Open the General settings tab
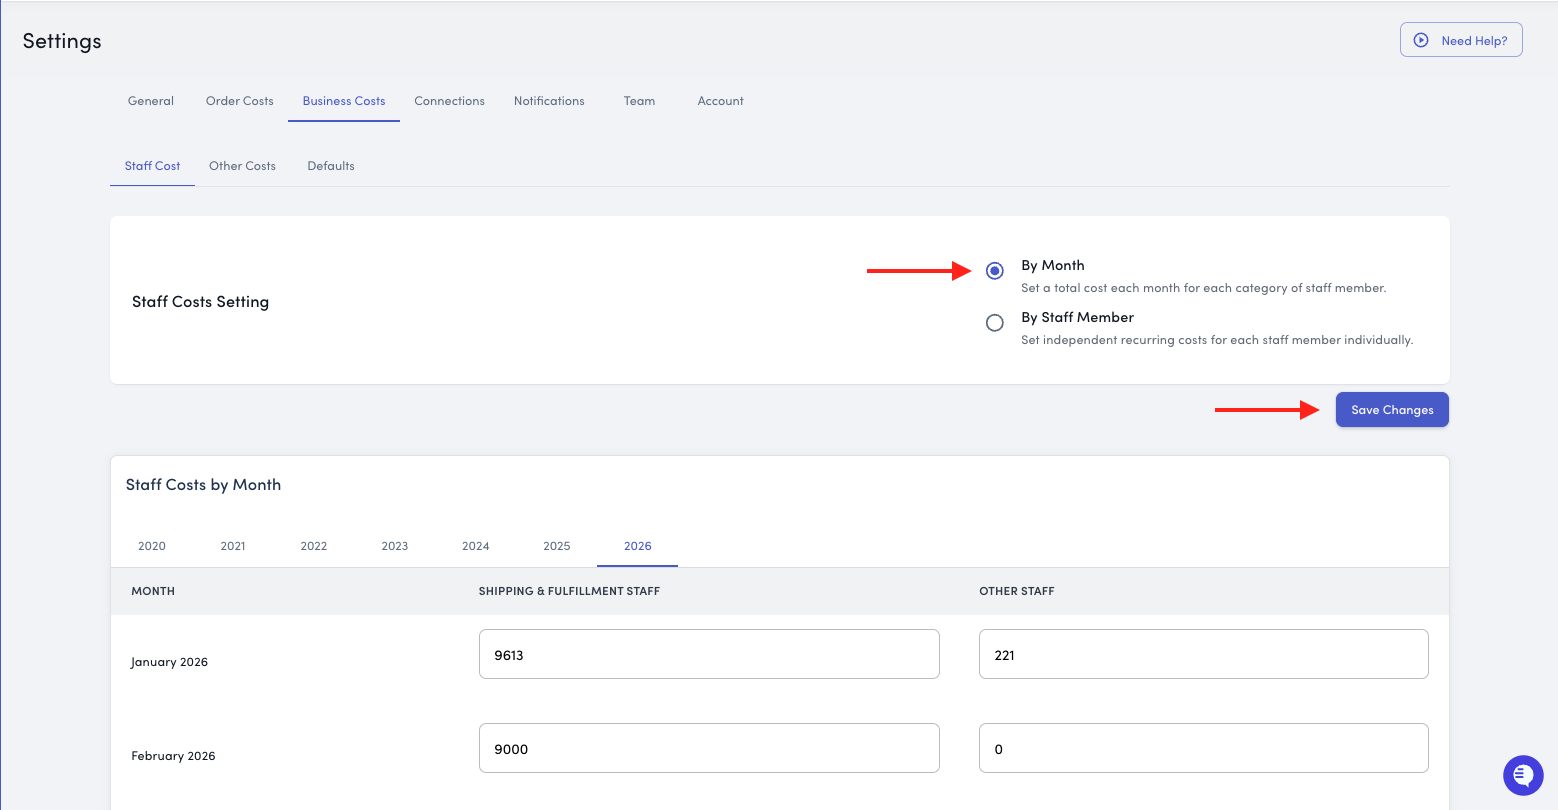Viewport: 1558px width, 810px height. (151, 101)
